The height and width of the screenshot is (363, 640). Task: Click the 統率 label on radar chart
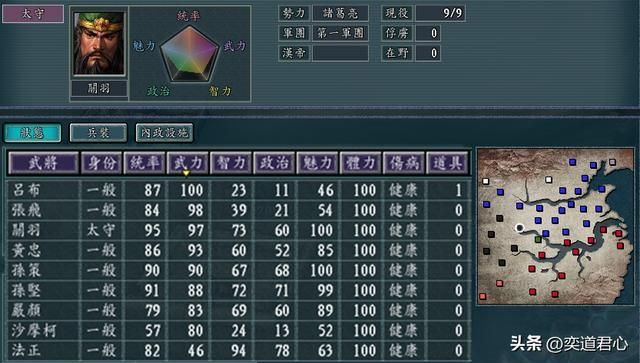(189, 16)
